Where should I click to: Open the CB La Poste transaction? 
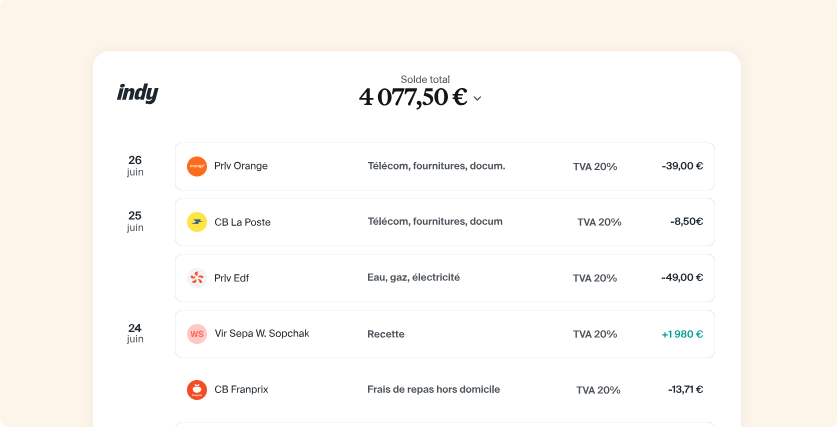pos(445,222)
